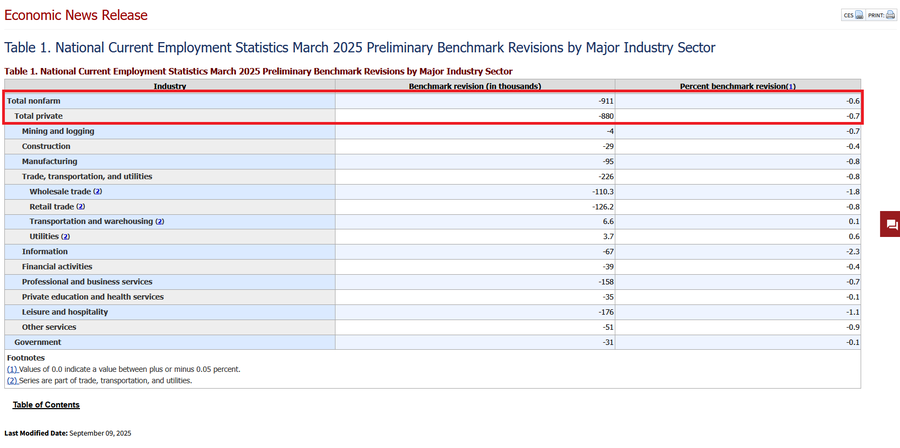Image resolution: width=900 pixels, height=448 pixels.
Task: Open footnote (2) link beside Retail trade
Action: [80, 207]
